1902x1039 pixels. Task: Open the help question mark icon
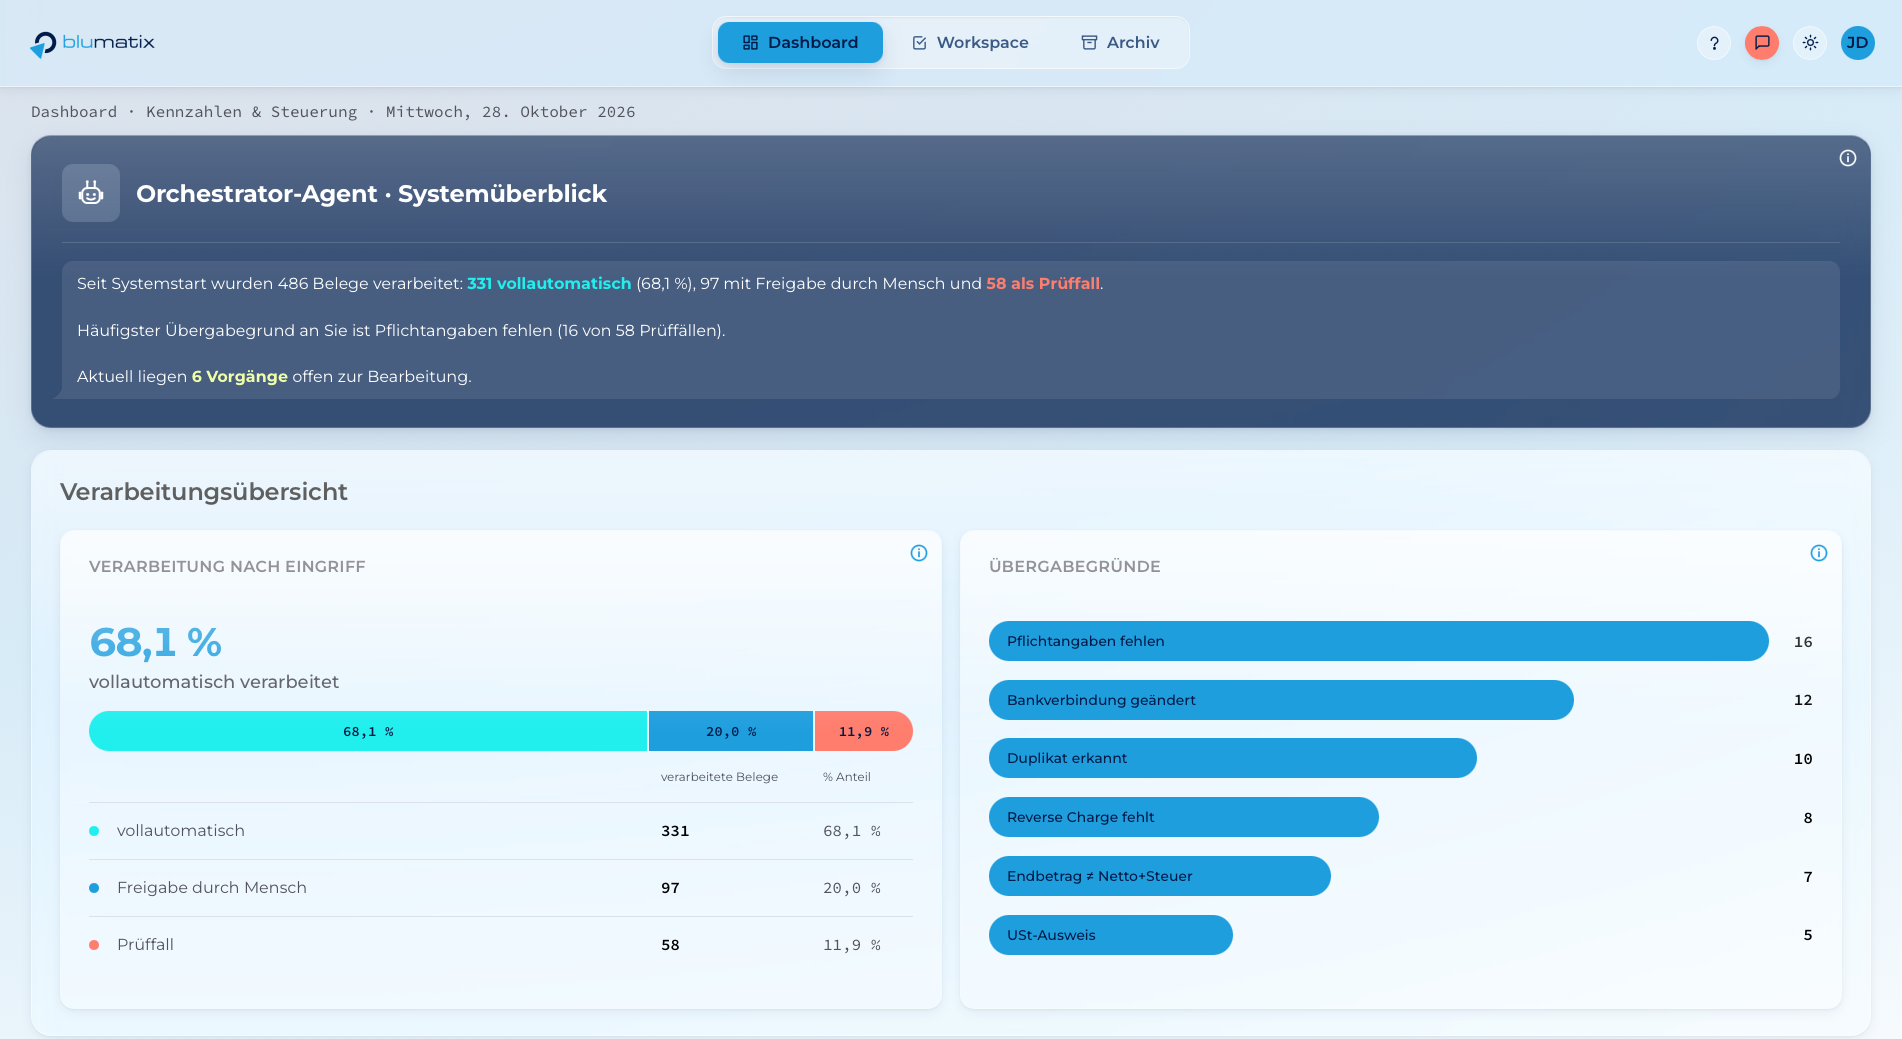(1714, 43)
